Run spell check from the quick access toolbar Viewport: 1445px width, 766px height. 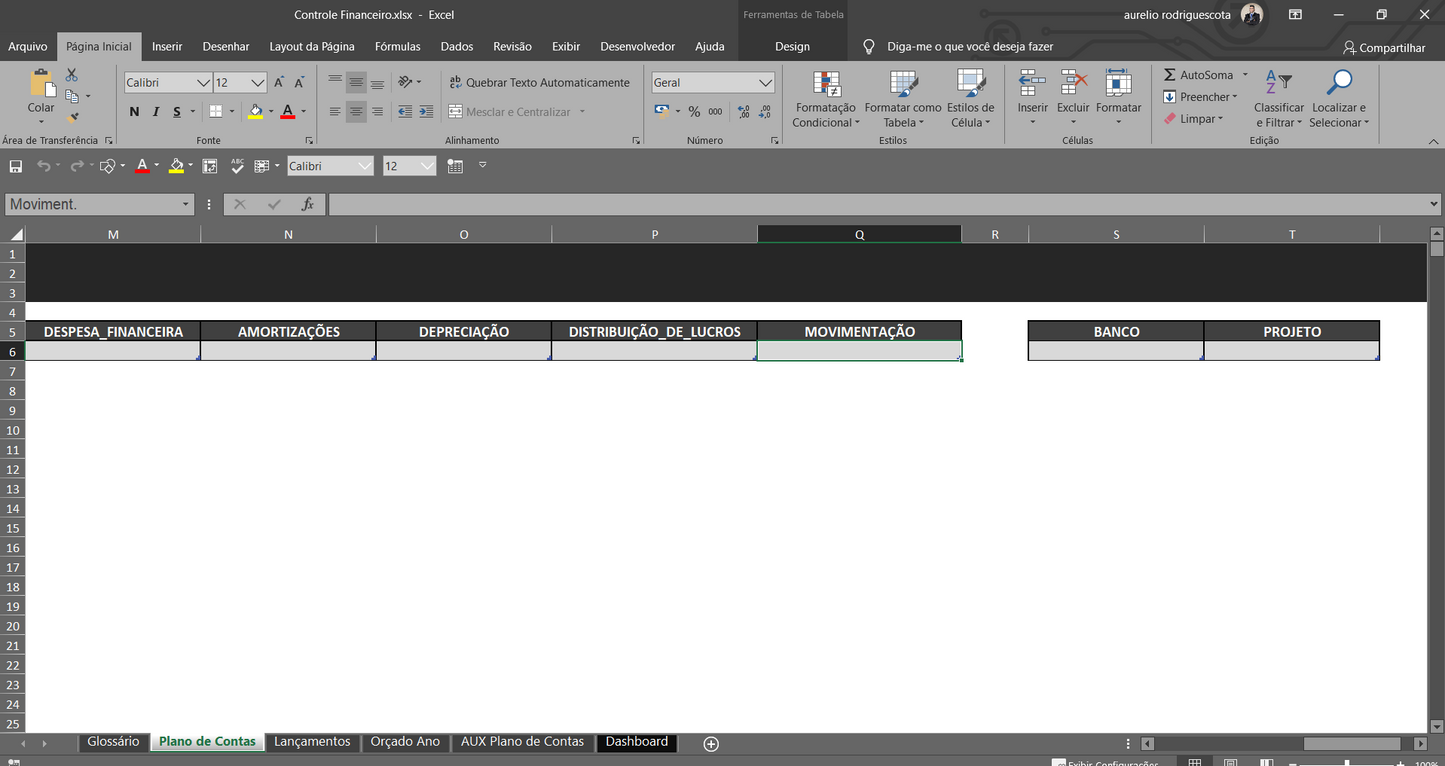(237, 165)
